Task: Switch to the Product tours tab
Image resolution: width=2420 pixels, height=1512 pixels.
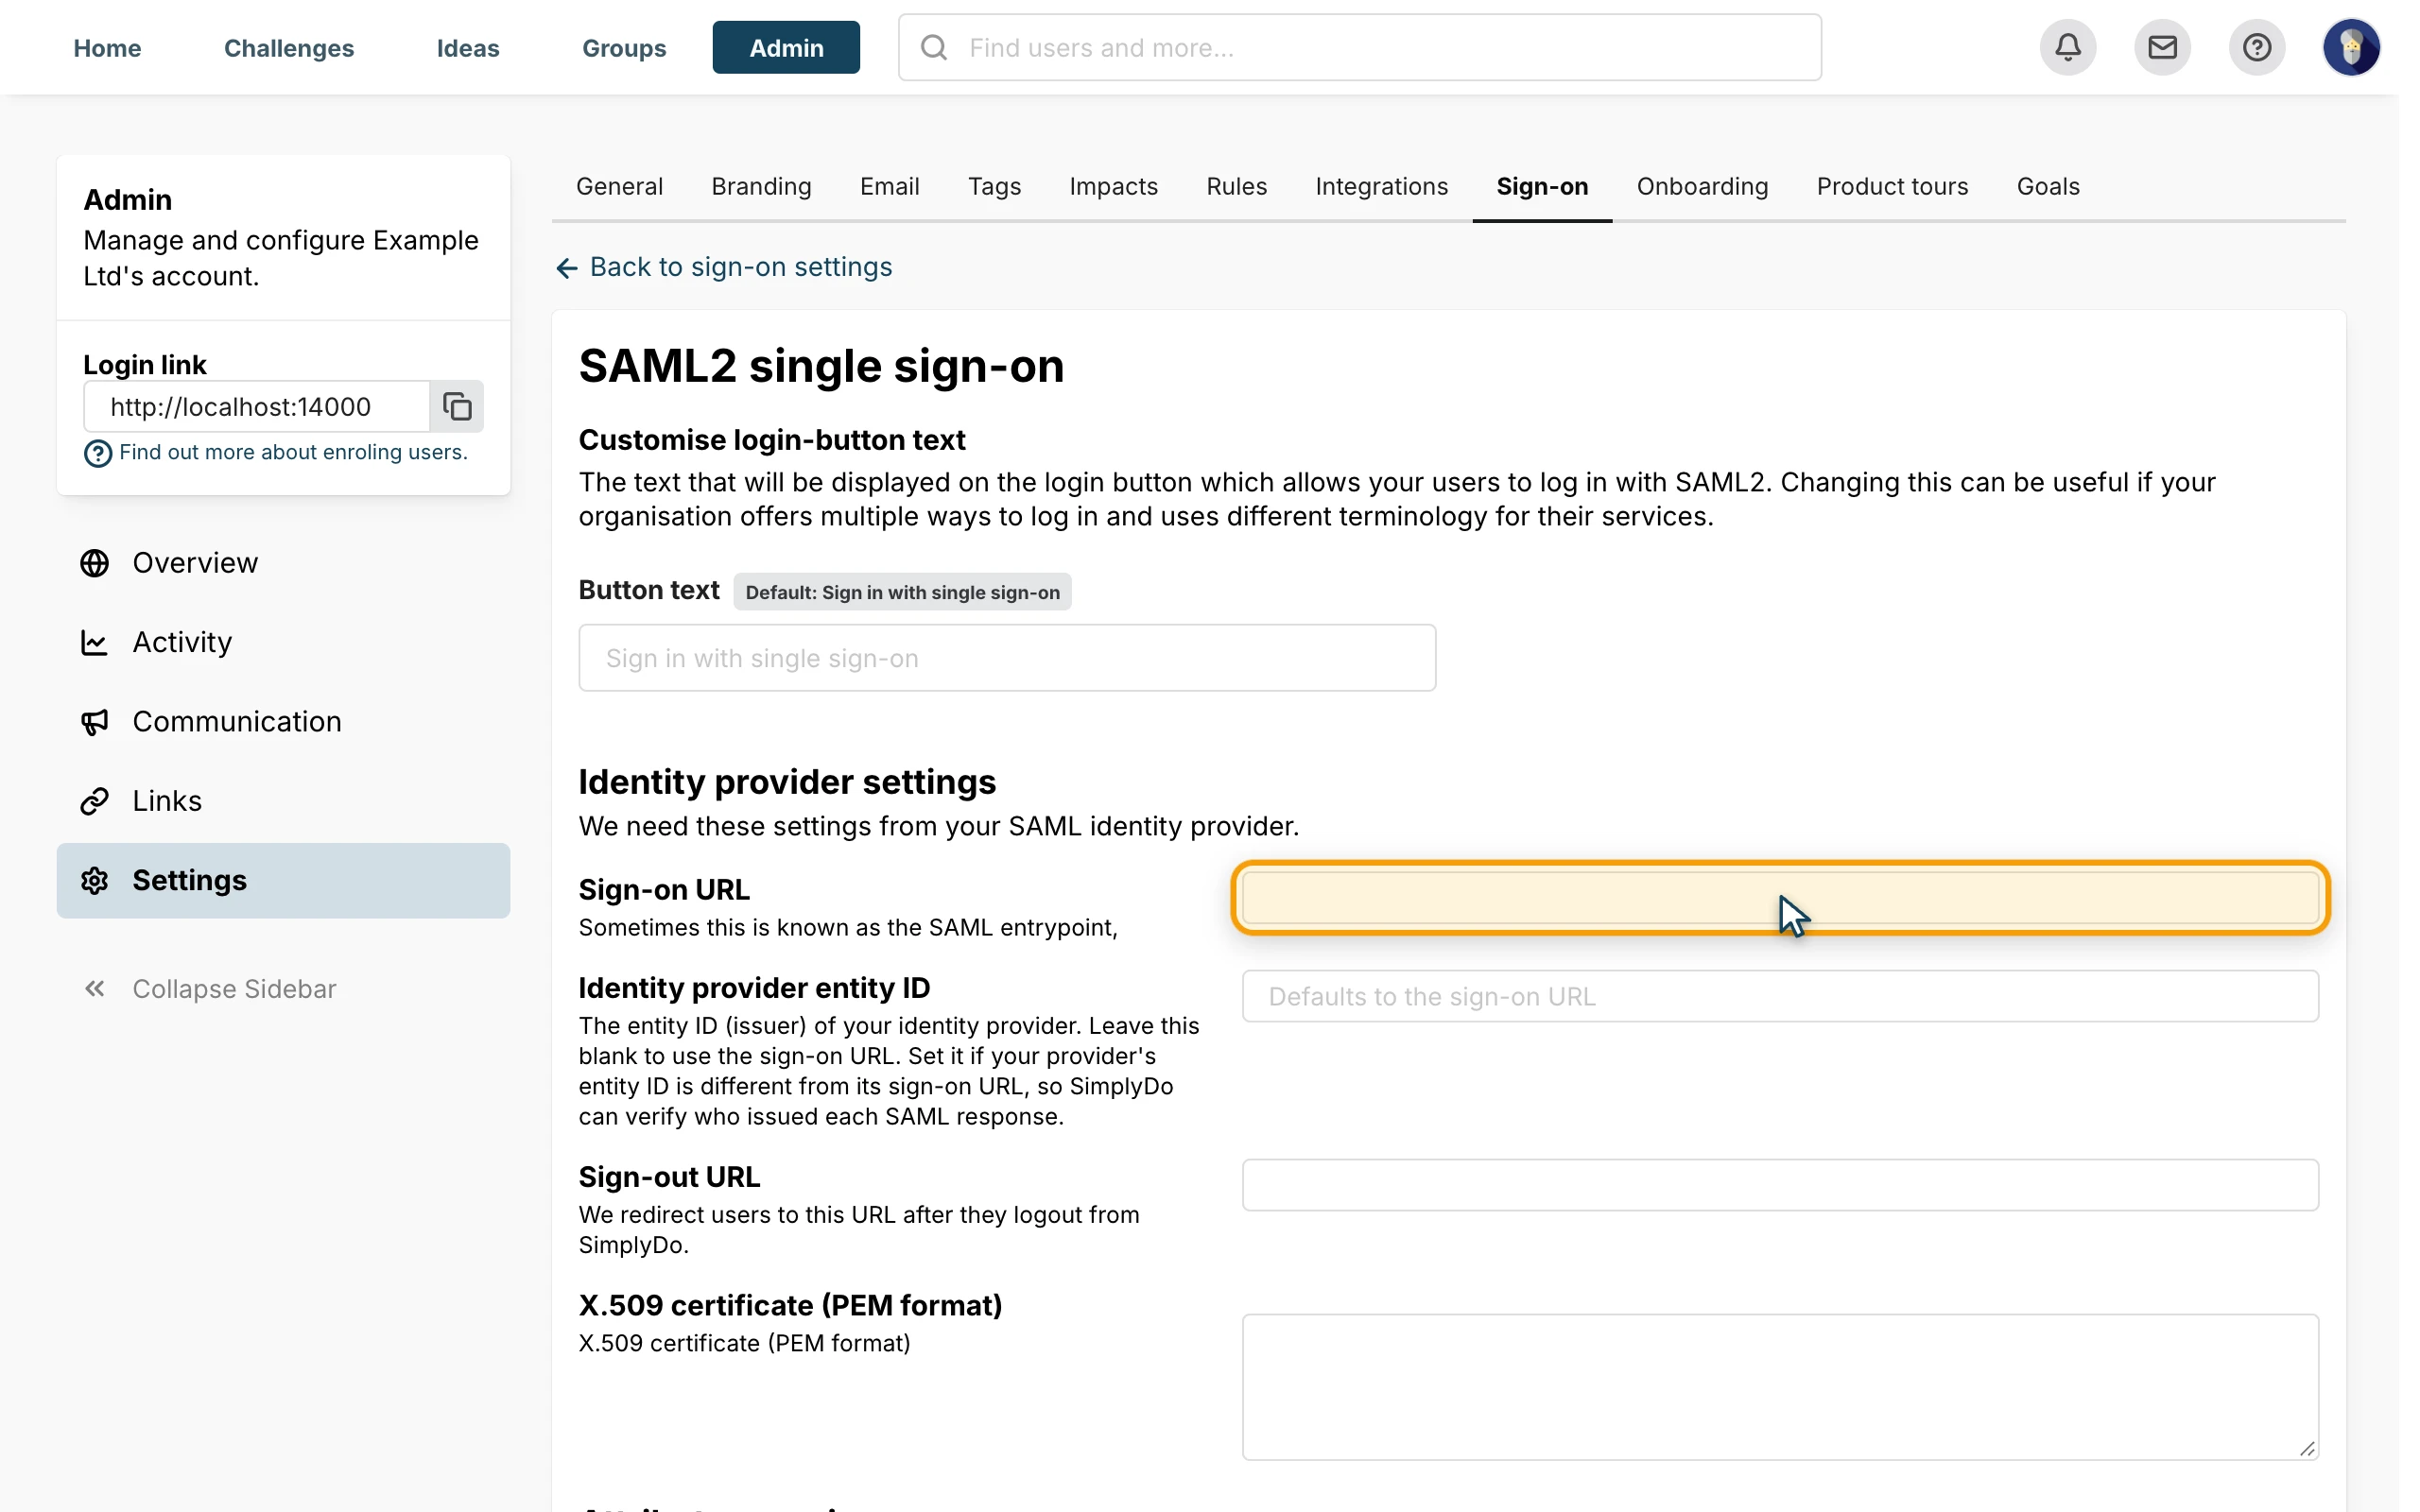Action: pyautogui.click(x=1892, y=186)
